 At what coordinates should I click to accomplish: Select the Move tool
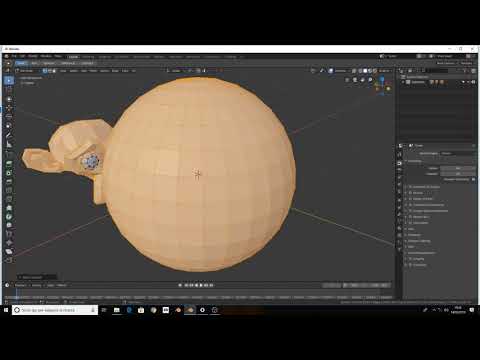pos(9,99)
